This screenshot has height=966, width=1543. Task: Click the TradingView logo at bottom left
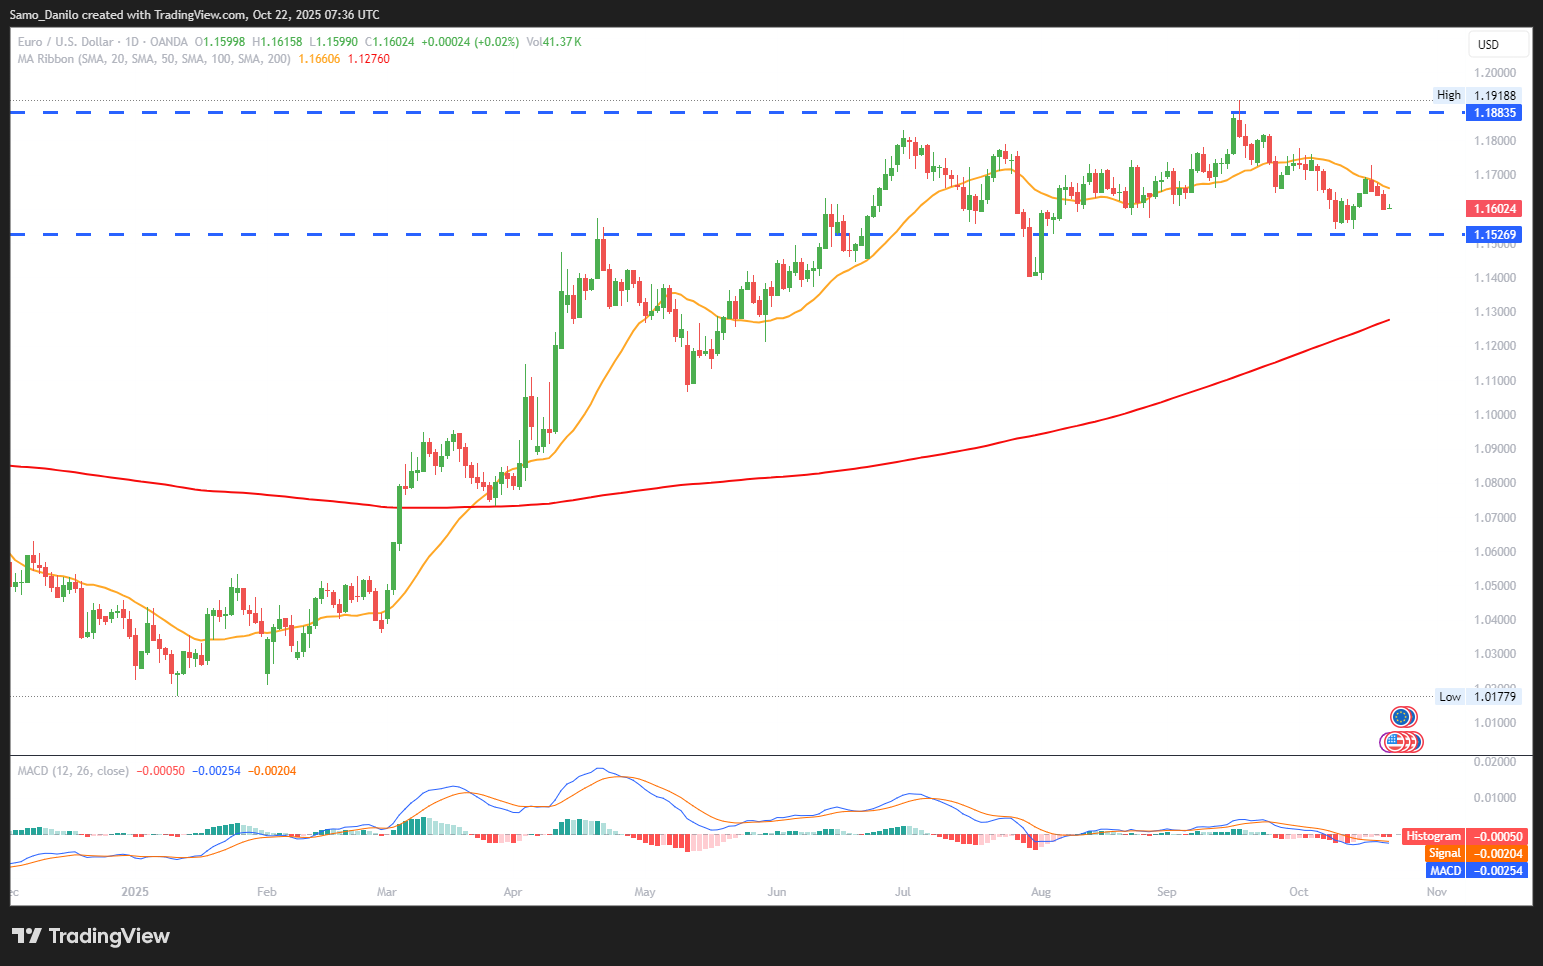click(x=91, y=936)
